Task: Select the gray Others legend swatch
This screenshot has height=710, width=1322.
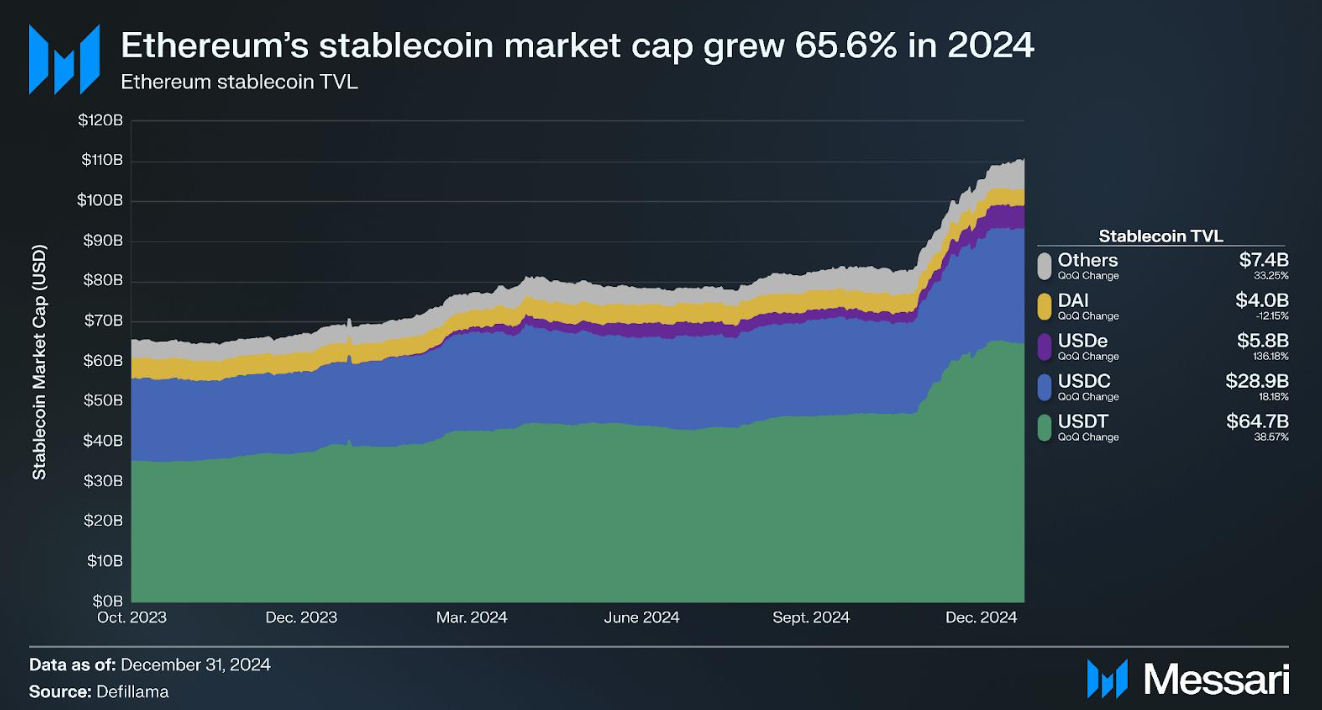Action: pos(1044,266)
